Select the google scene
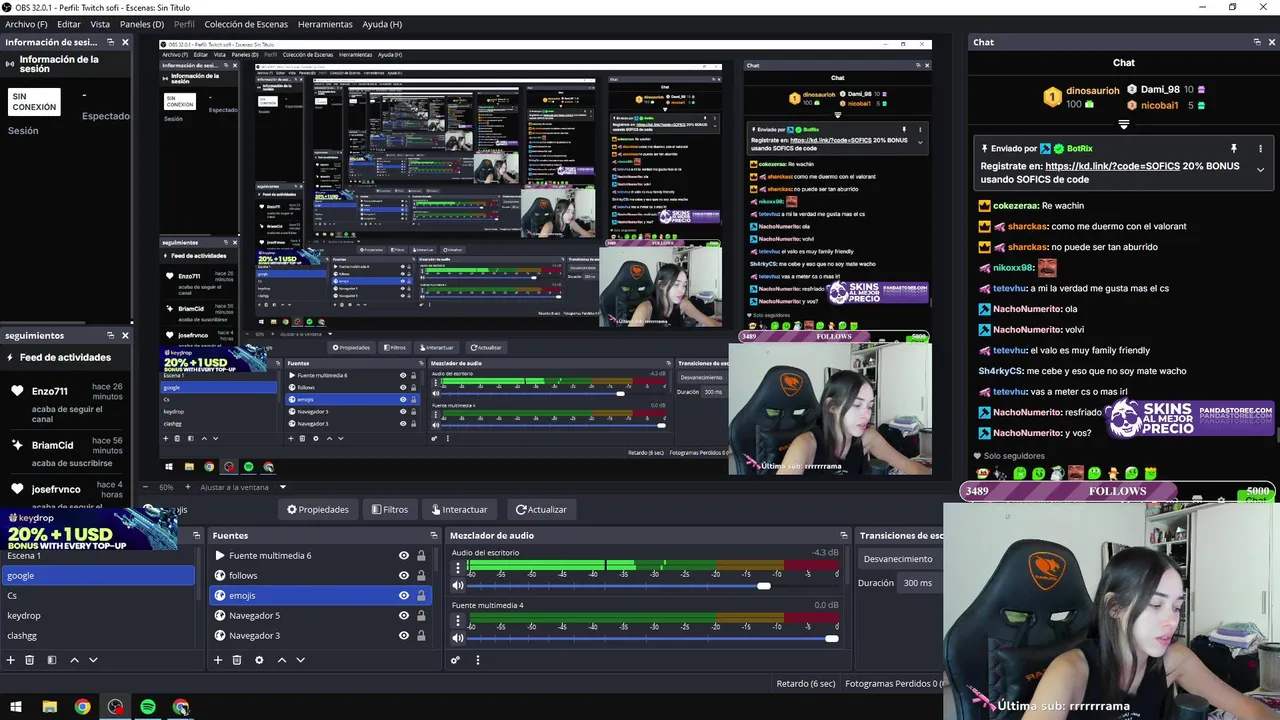The width and height of the screenshot is (1280, 720). (98, 575)
